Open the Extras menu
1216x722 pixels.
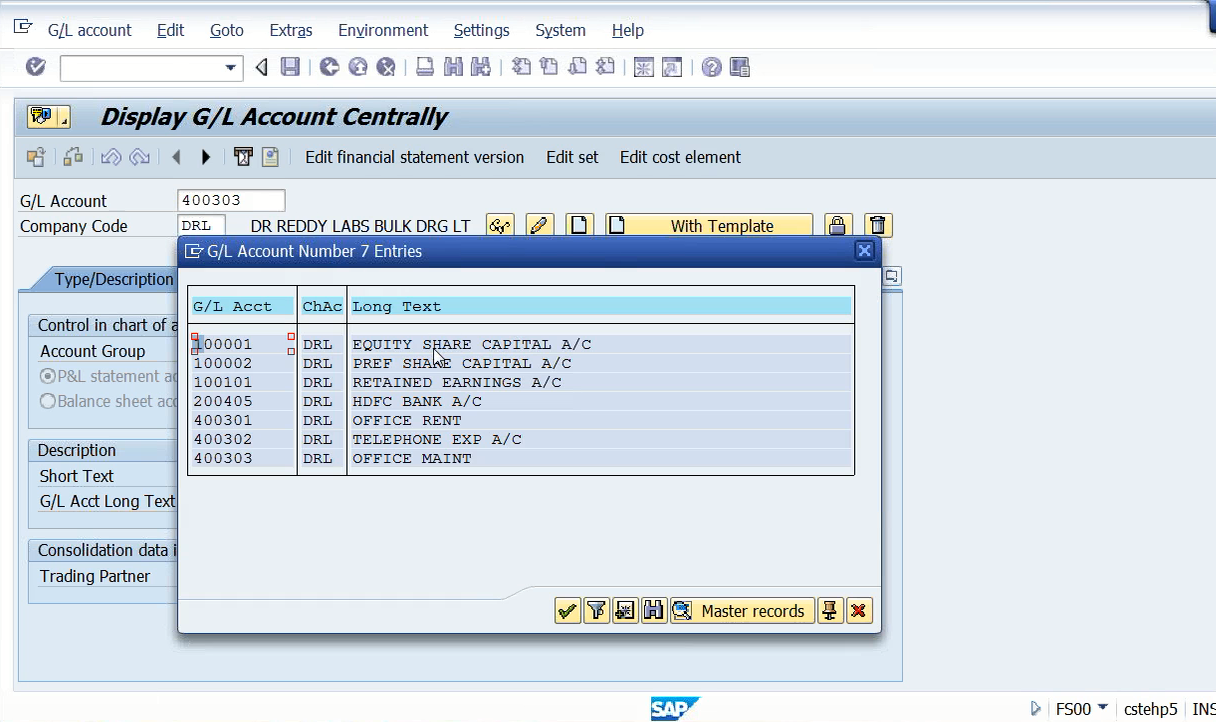(291, 30)
